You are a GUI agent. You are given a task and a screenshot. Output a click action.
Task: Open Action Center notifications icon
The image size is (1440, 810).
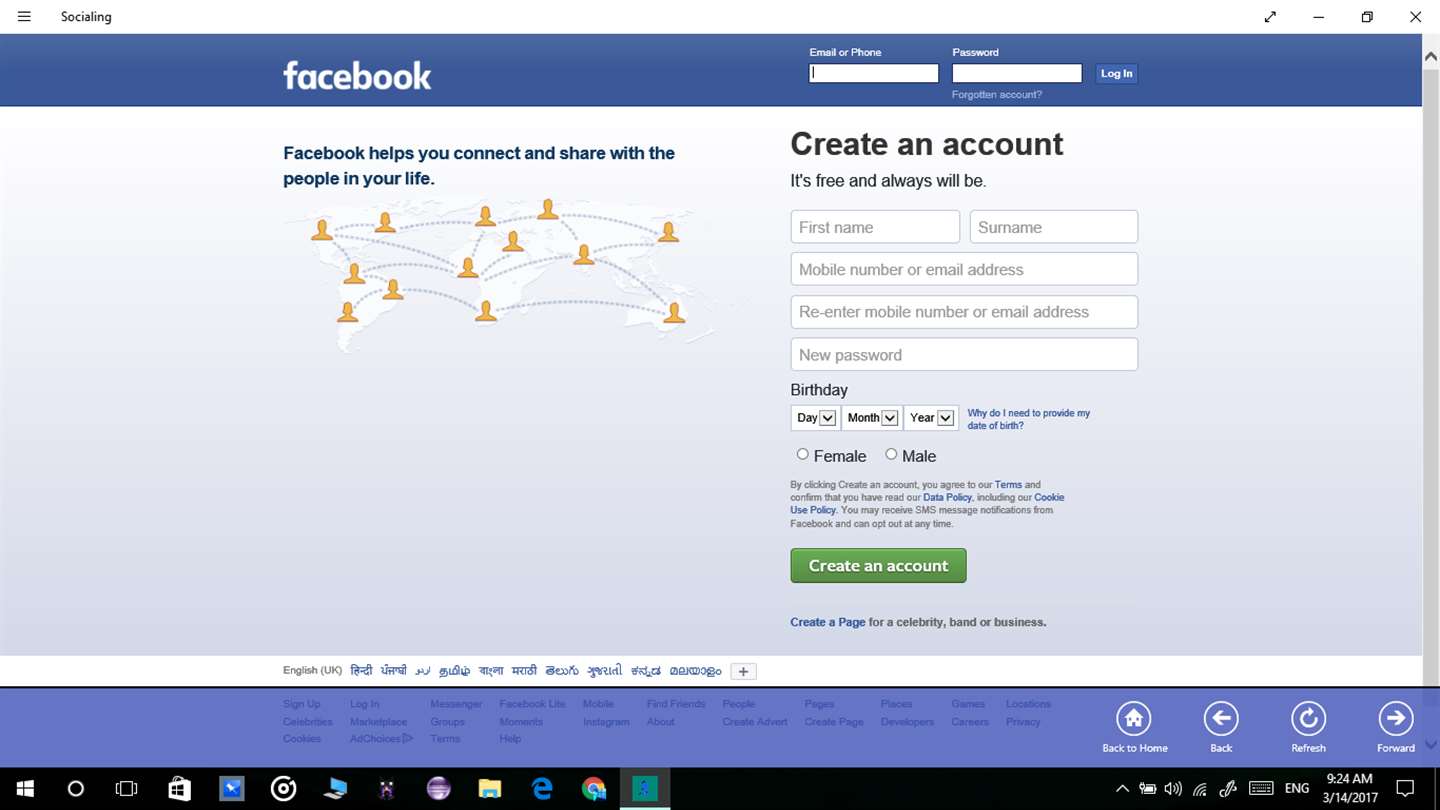point(1405,789)
